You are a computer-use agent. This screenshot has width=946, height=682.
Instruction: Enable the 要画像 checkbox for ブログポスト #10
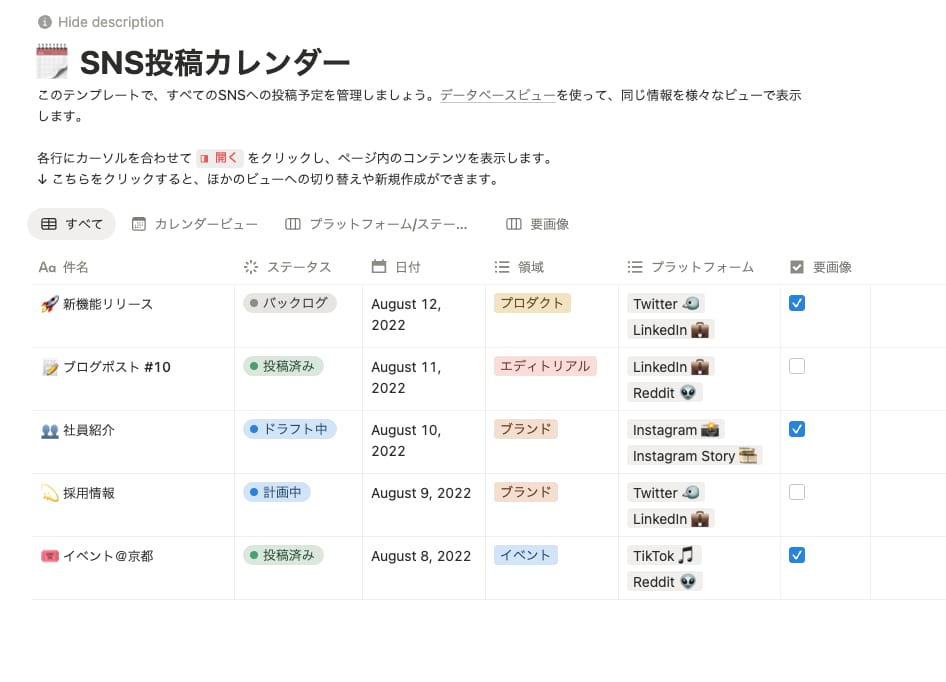797,365
